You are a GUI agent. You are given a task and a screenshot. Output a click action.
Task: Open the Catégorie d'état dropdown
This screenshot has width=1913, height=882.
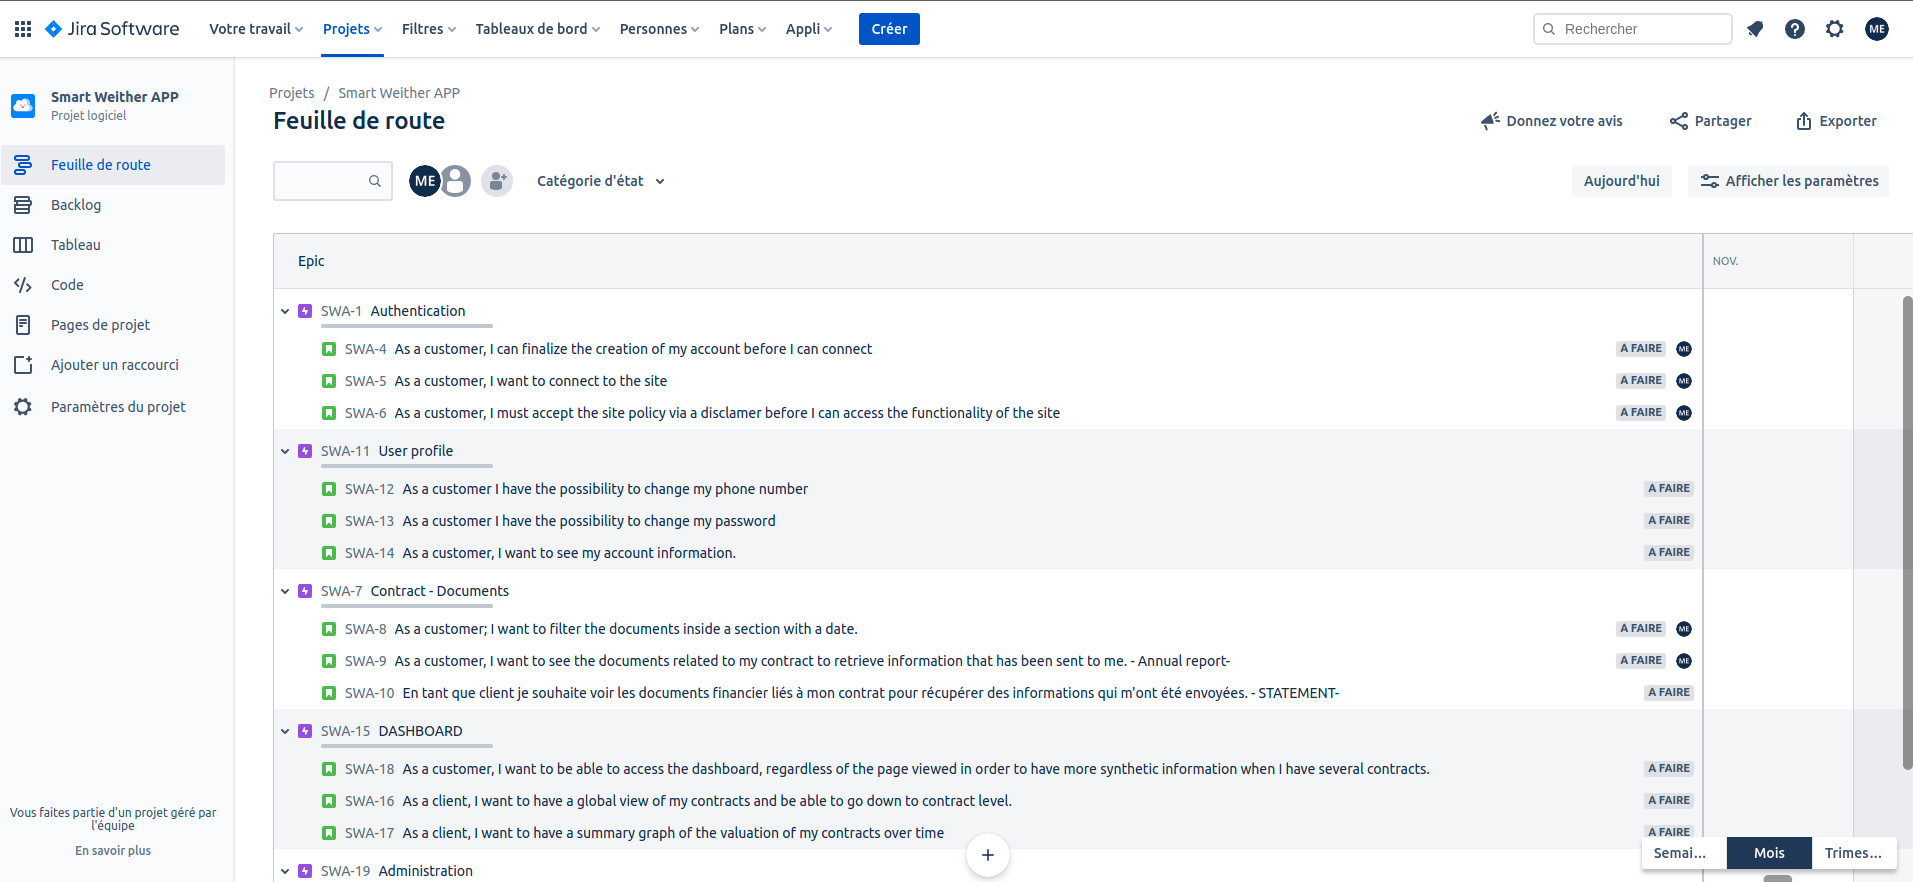(601, 181)
